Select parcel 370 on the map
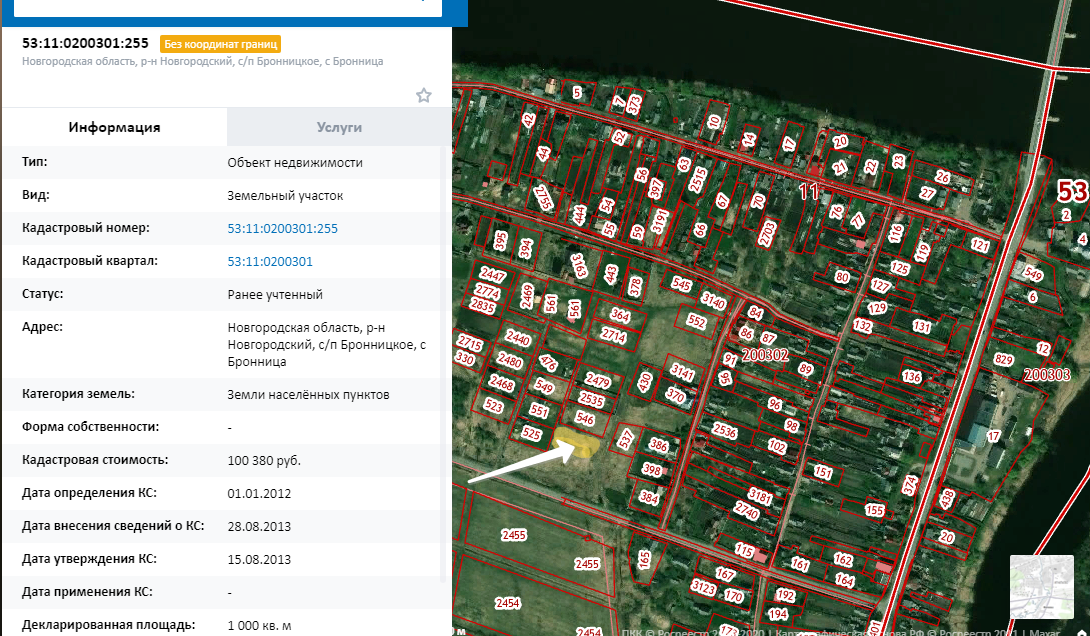 (675, 395)
